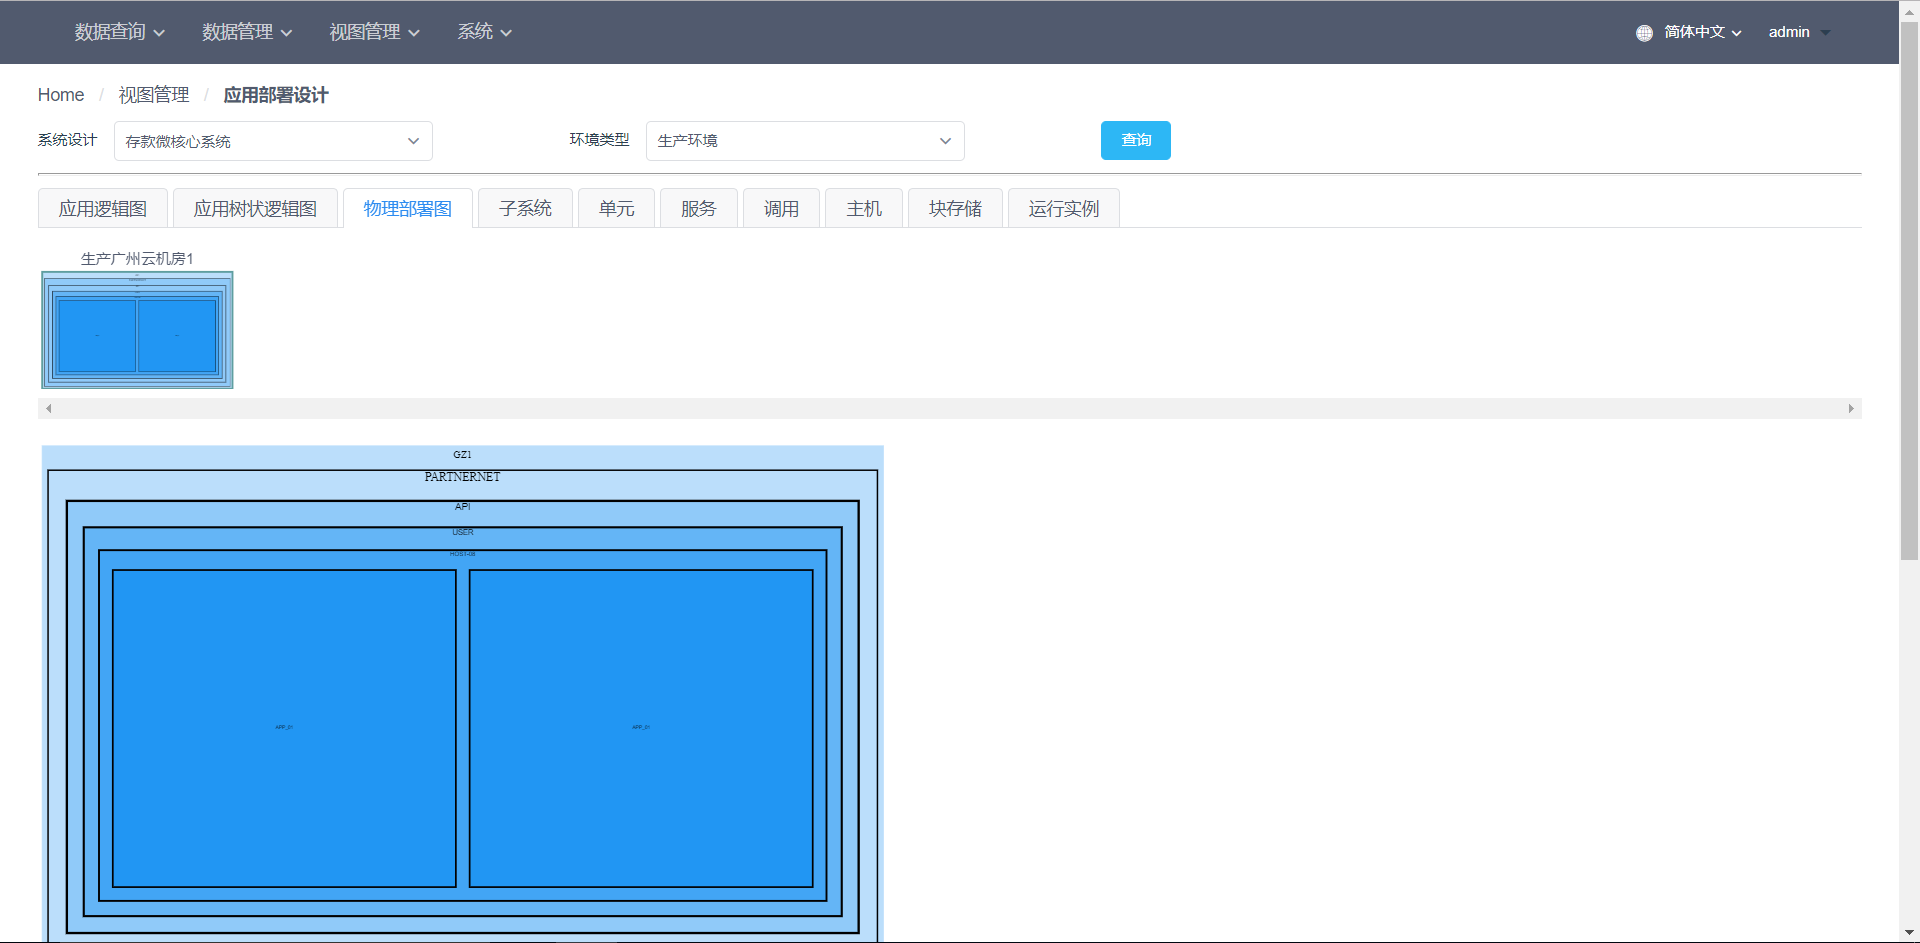Go to the Home breadcrumb
1920x943 pixels.
click(x=61, y=95)
